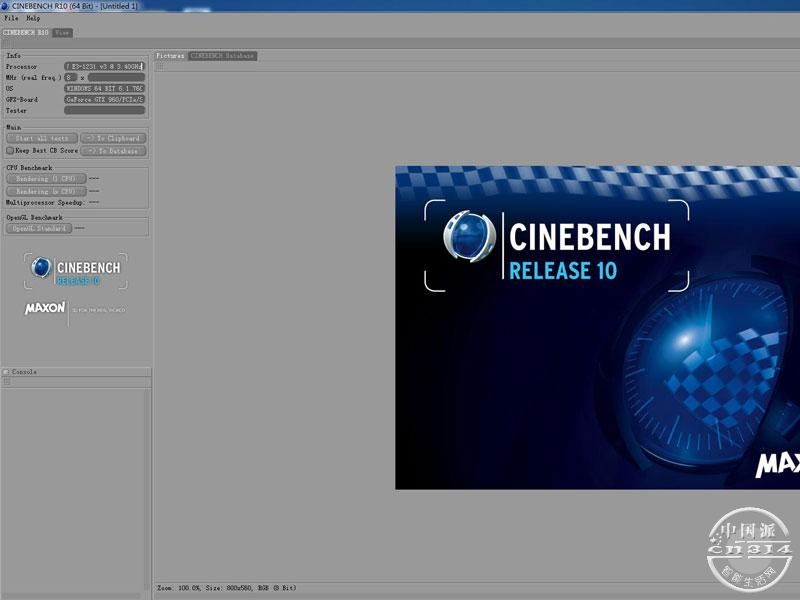Viewport: 800px width, 600px height.
Task: Start the OpenGL Standard benchmark
Action: click(39, 229)
